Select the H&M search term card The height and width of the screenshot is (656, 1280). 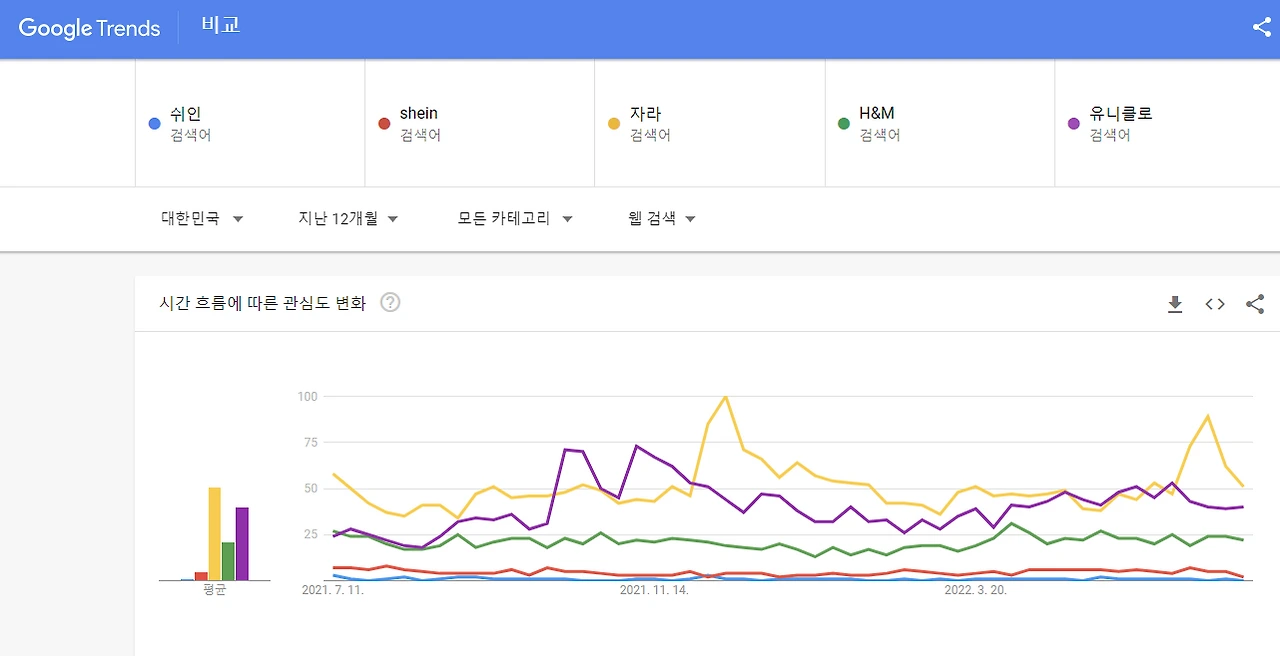(939, 123)
